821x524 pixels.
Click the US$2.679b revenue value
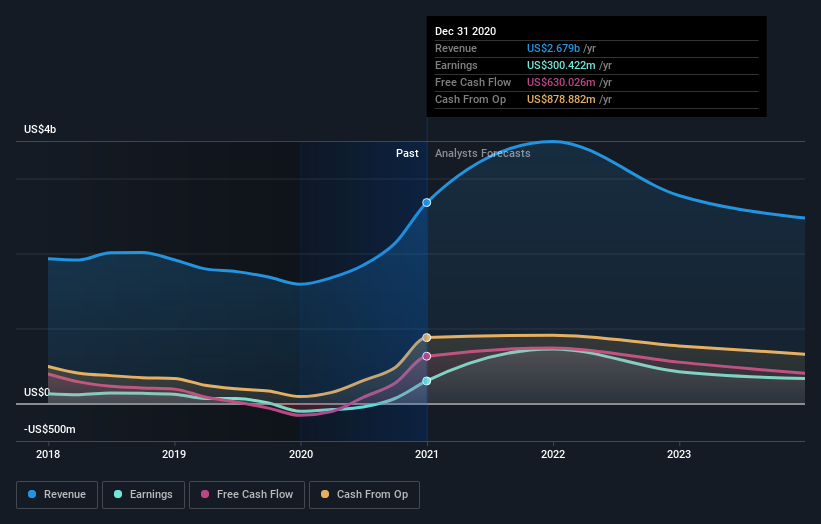coord(553,48)
